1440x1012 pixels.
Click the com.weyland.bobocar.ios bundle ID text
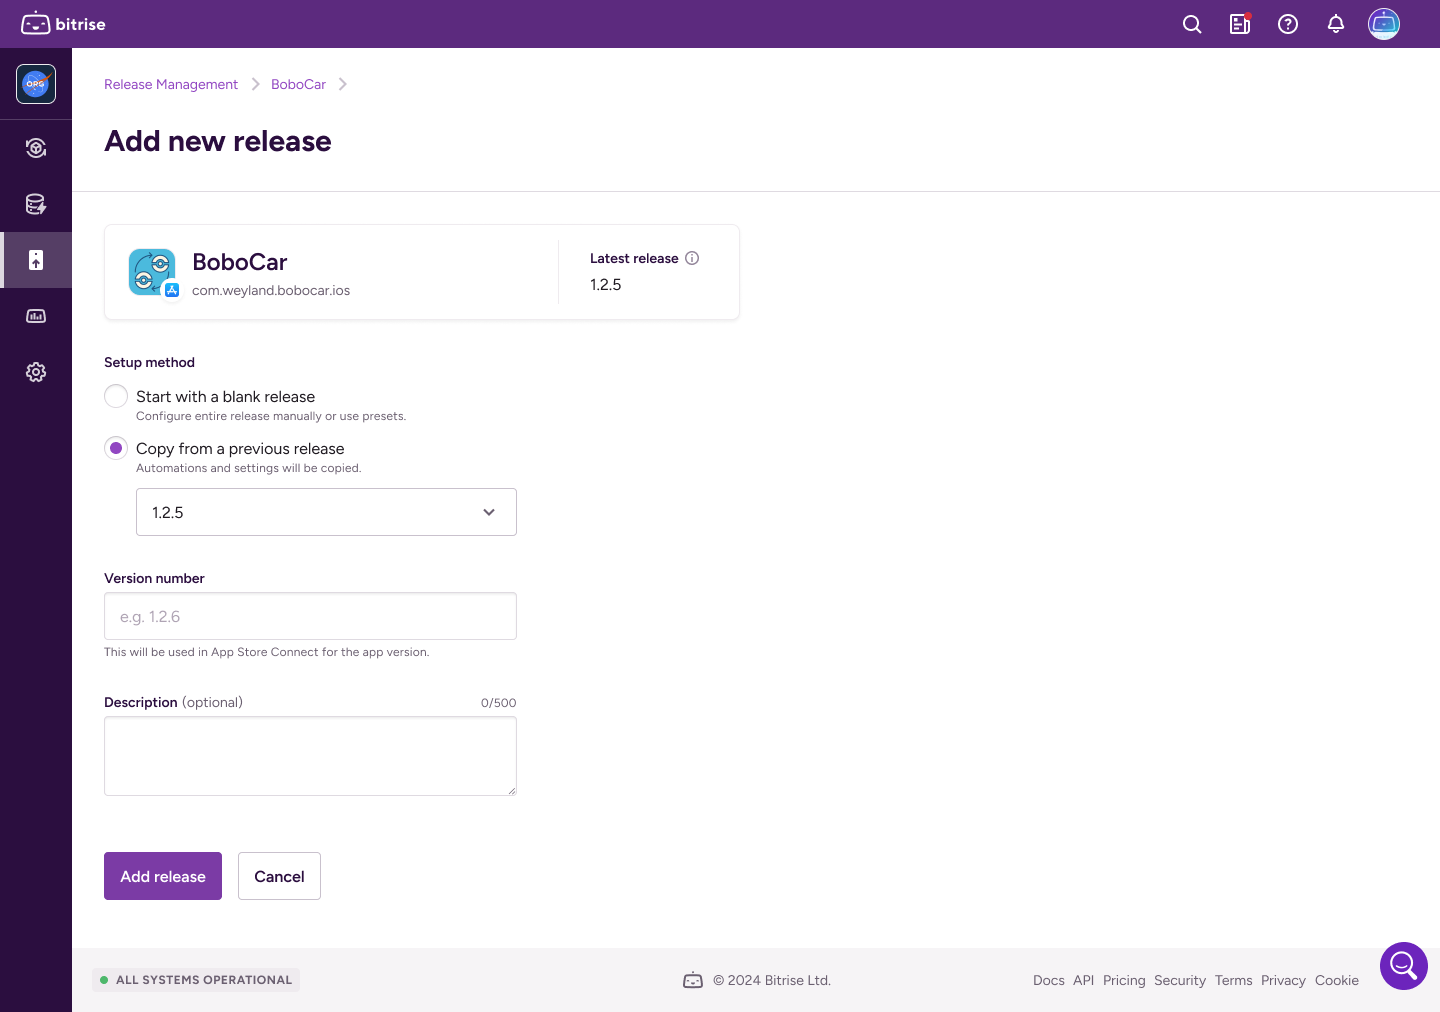coord(271,290)
